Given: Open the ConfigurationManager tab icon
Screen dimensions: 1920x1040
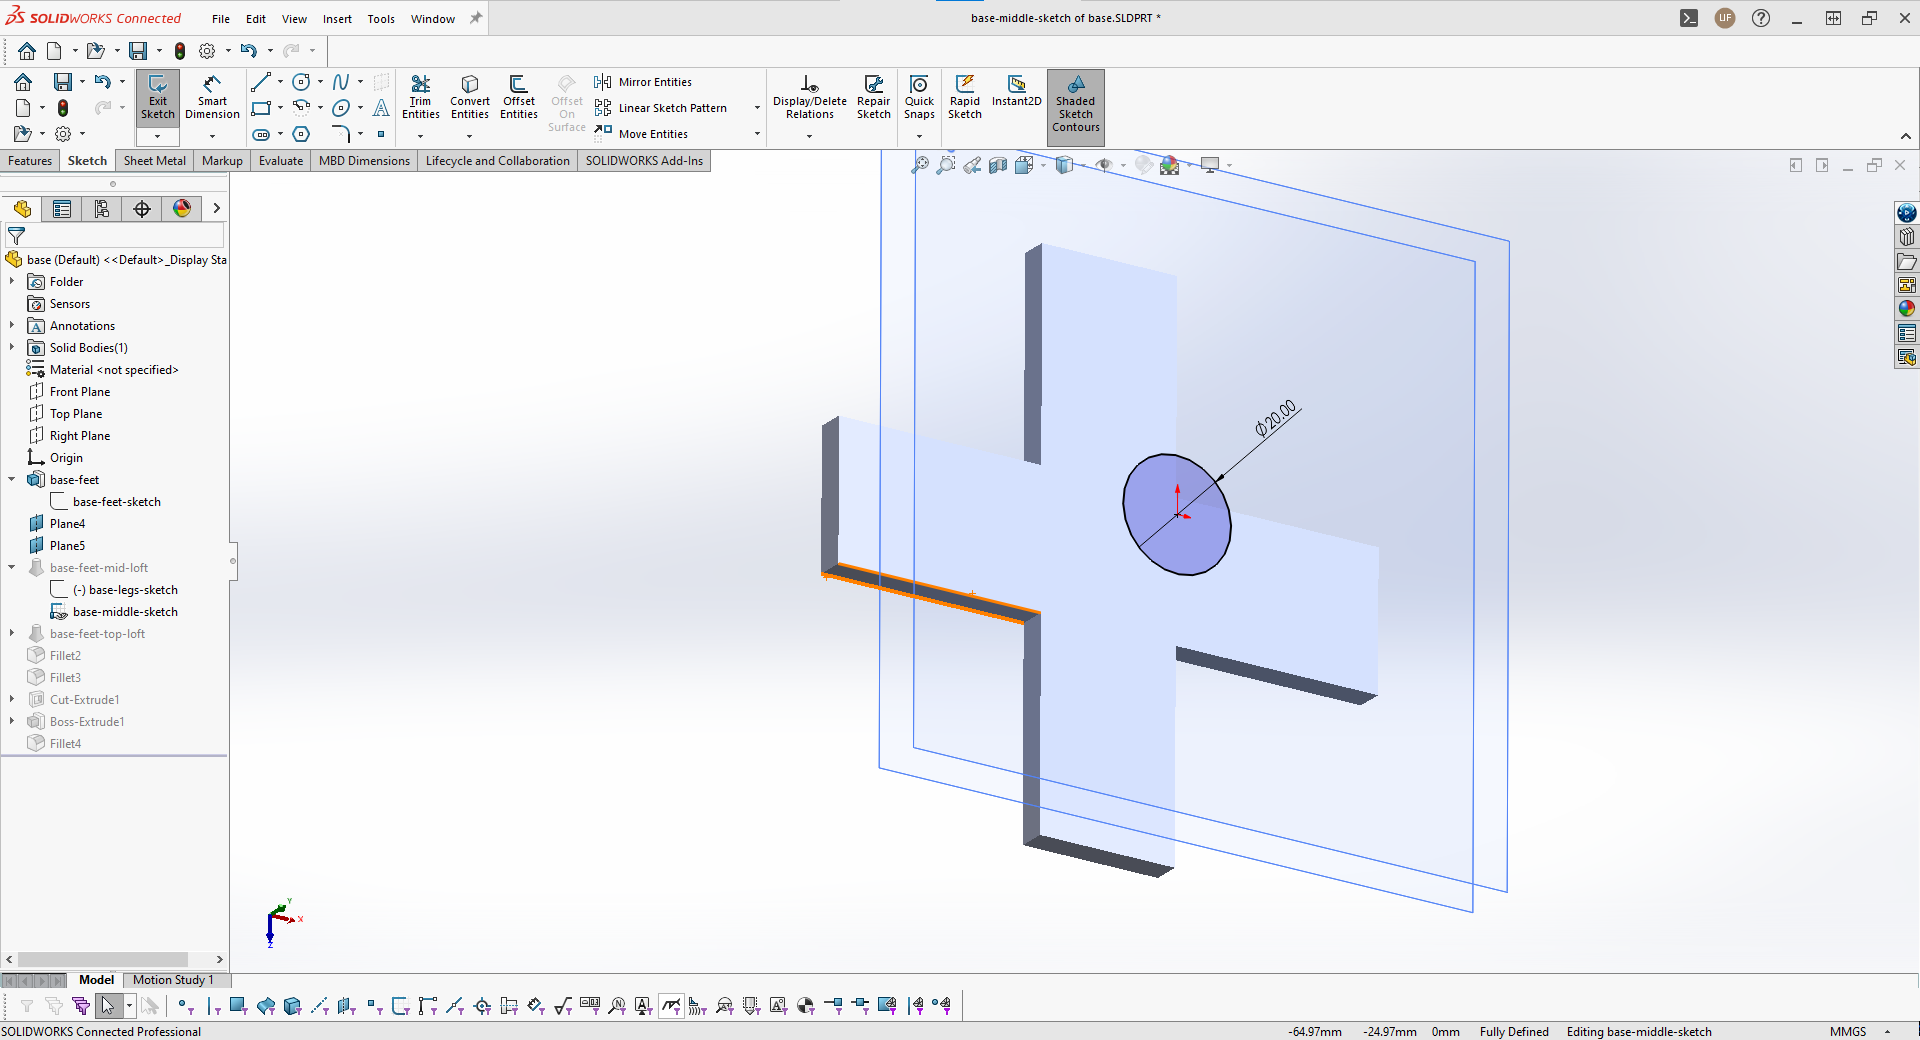Looking at the screenshot, I should 102,208.
